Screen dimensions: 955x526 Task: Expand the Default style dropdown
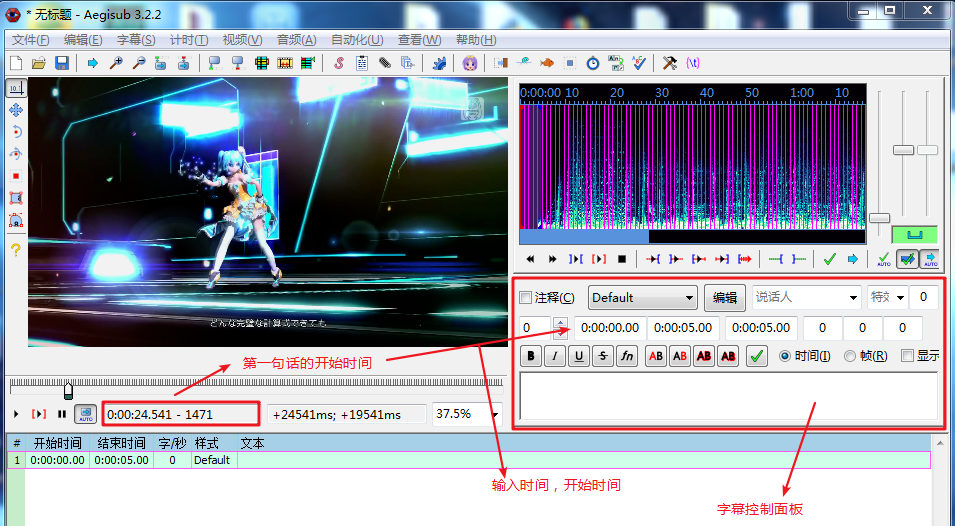tap(642, 297)
